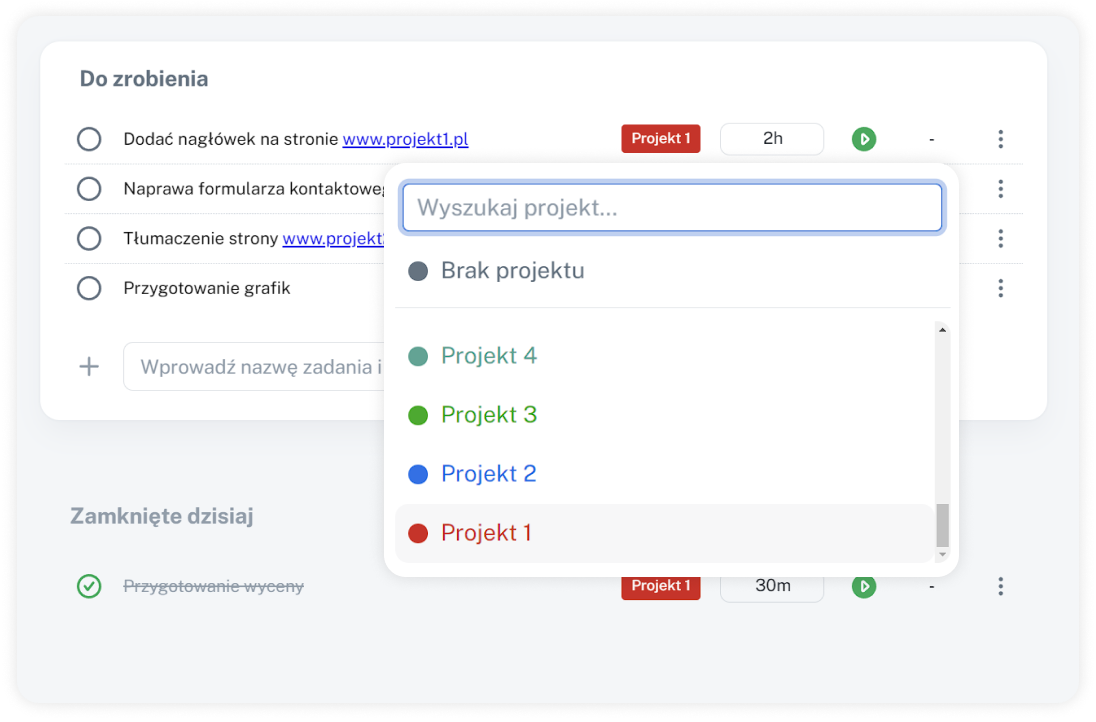
Task: Open the options menu for Przygotowanie grafik
Action: pos(1000,288)
